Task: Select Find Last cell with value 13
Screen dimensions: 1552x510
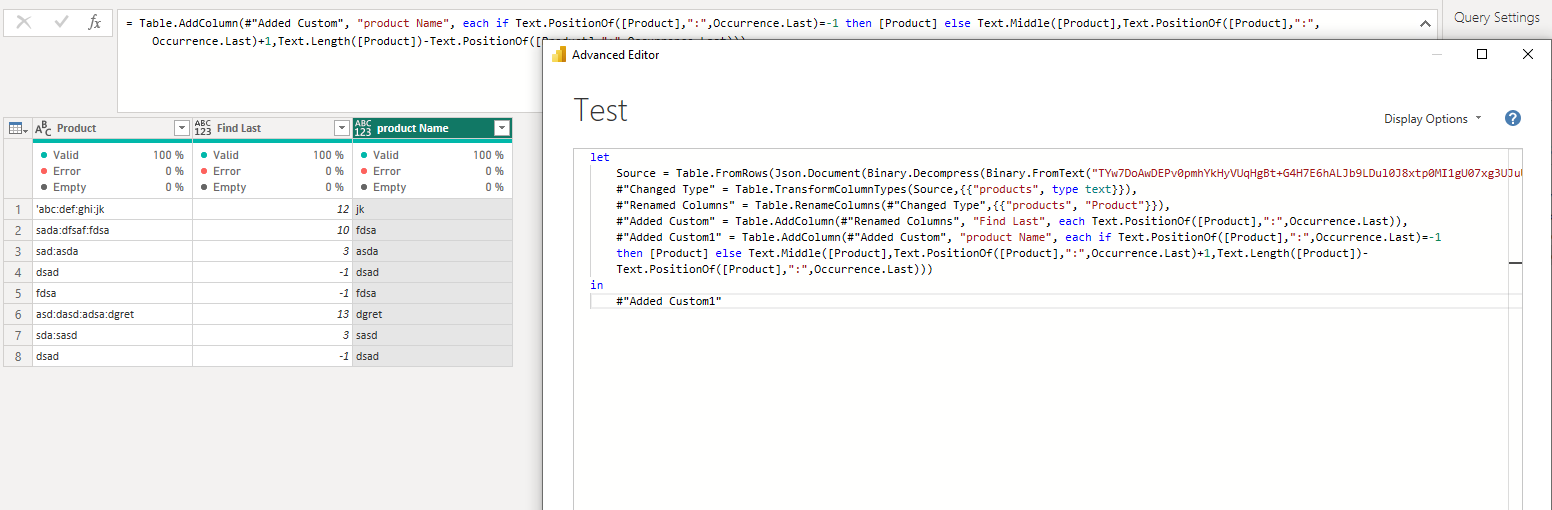Action: pyautogui.click(x=272, y=314)
